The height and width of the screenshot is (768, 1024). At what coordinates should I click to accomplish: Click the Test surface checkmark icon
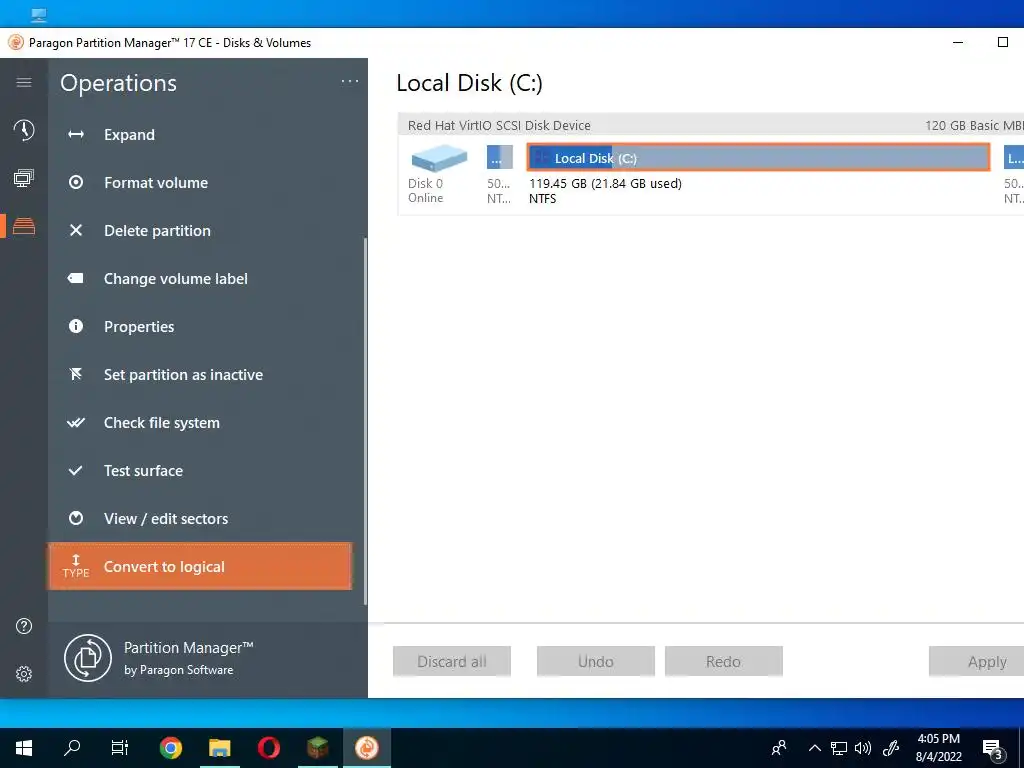[76, 470]
